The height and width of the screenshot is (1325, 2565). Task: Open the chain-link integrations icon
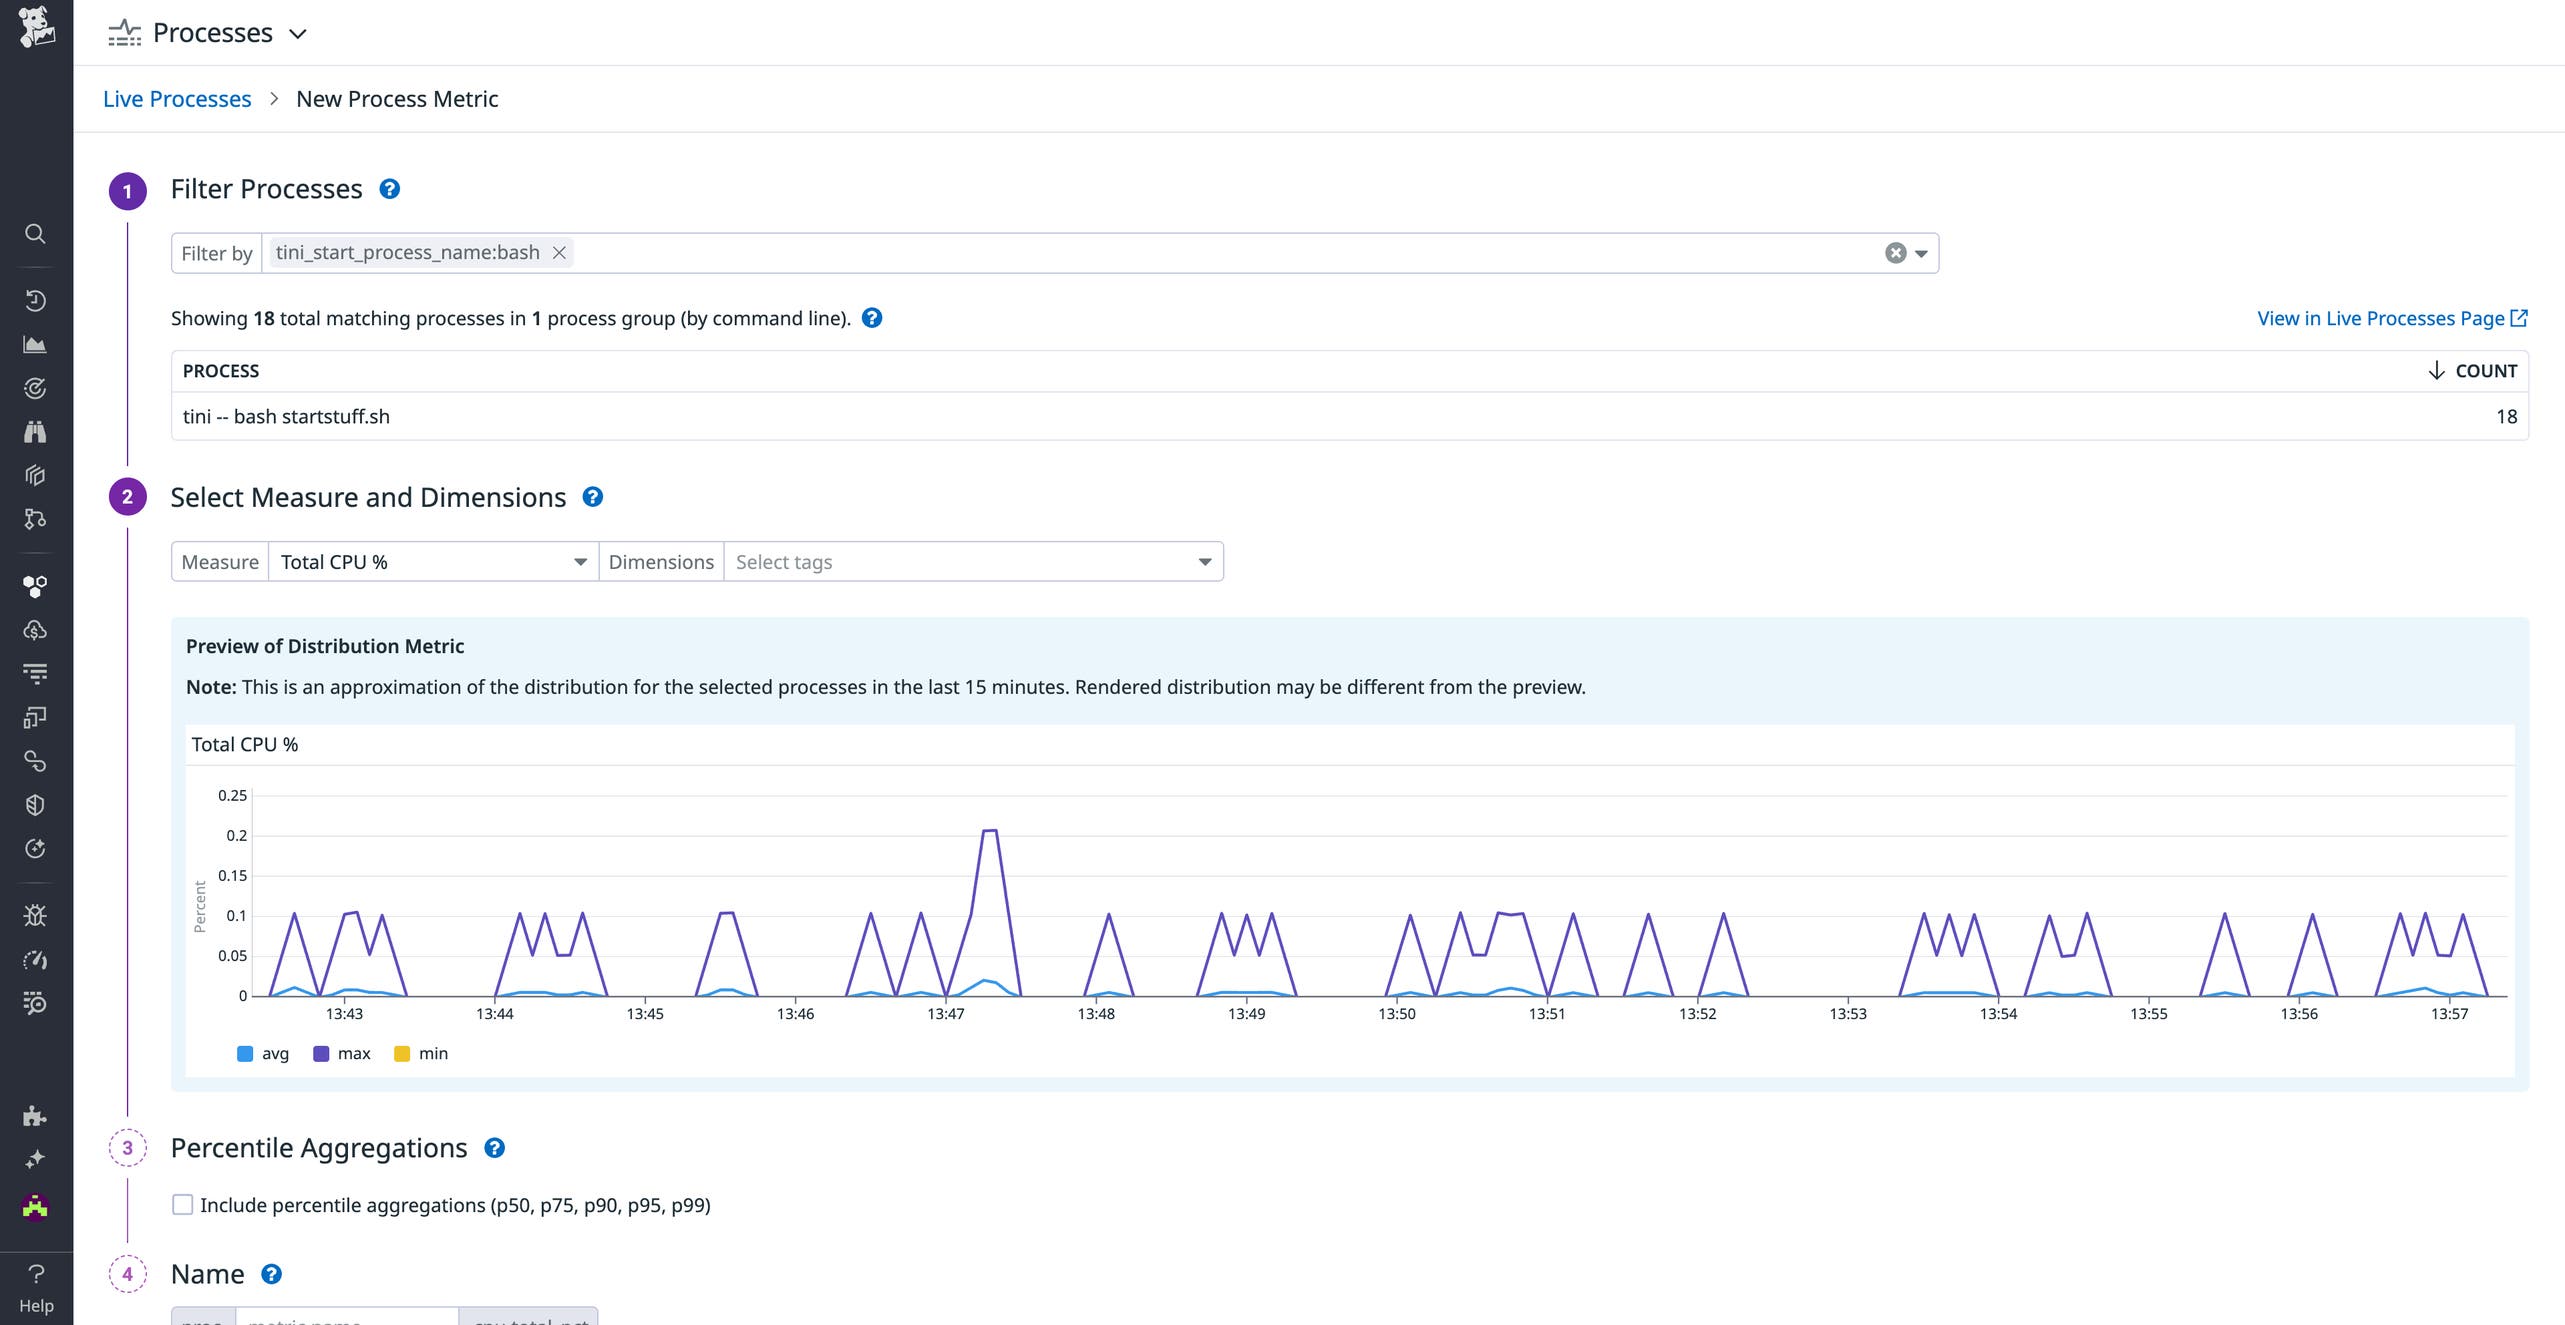click(x=35, y=762)
